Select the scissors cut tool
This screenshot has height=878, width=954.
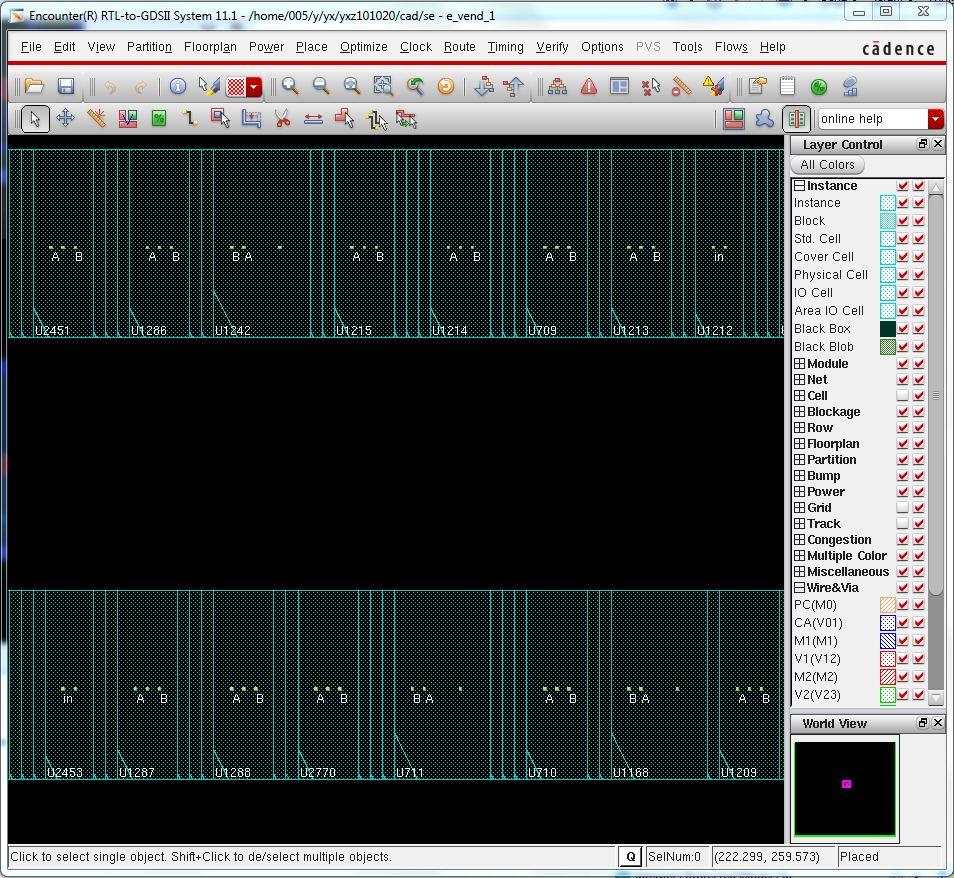[283, 119]
